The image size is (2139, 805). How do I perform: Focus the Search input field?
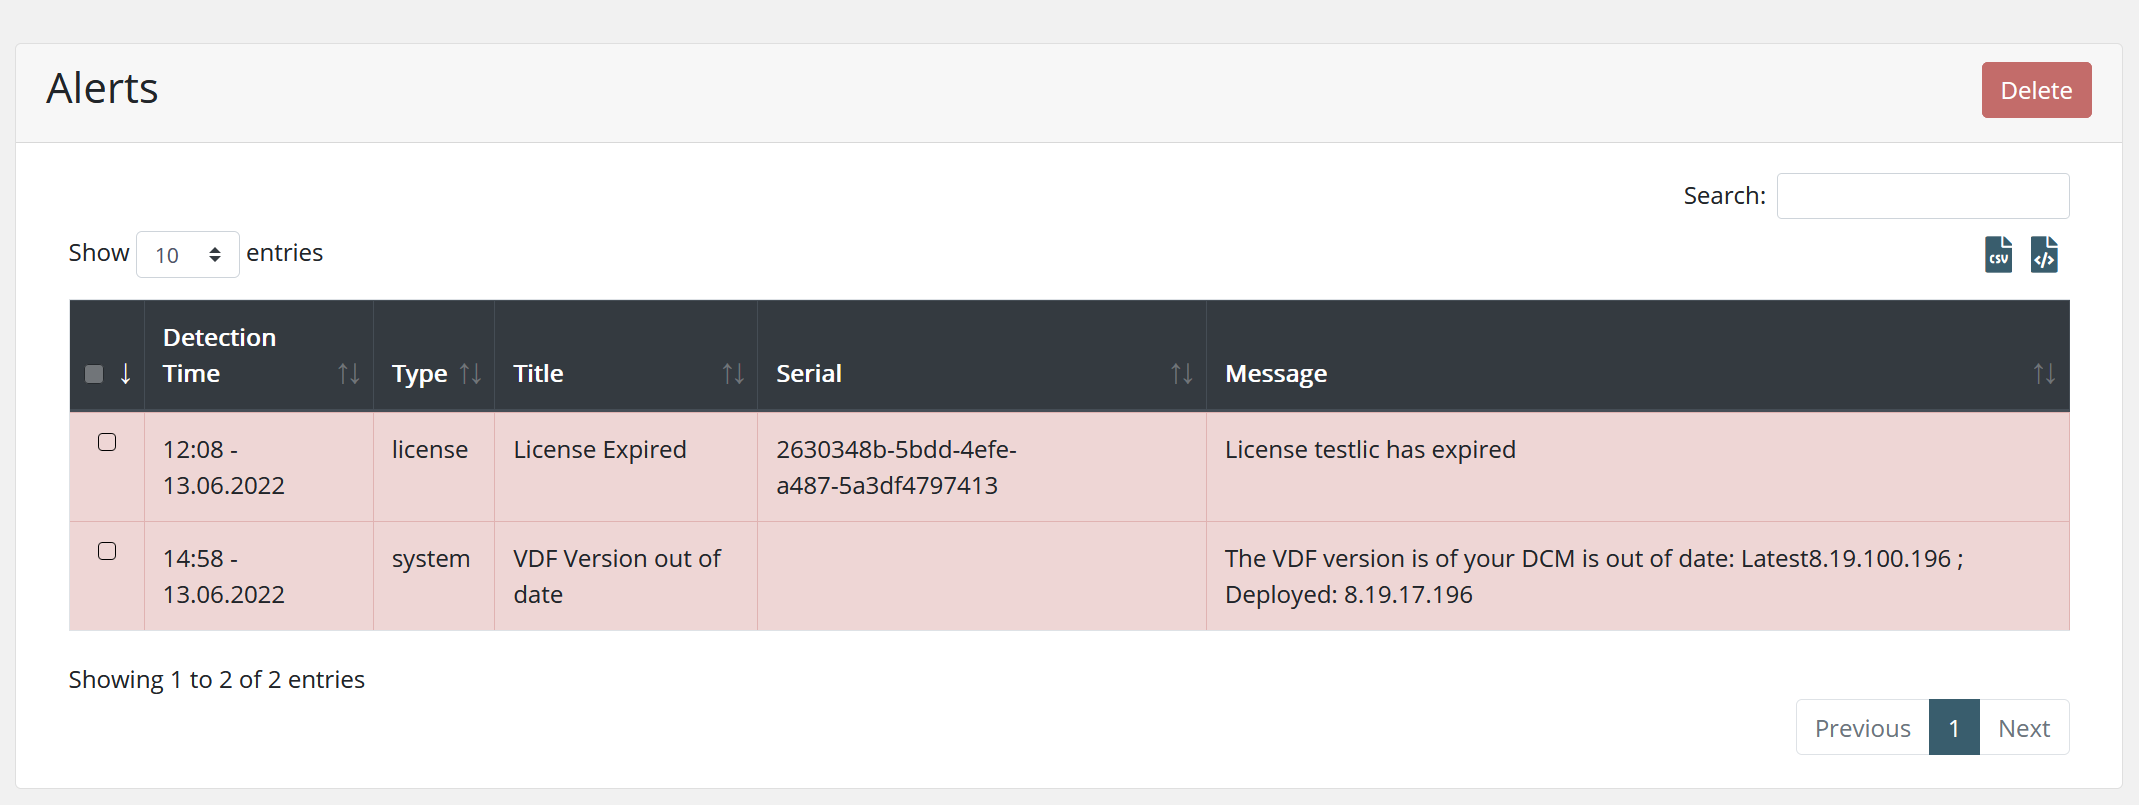(1922, 196)
